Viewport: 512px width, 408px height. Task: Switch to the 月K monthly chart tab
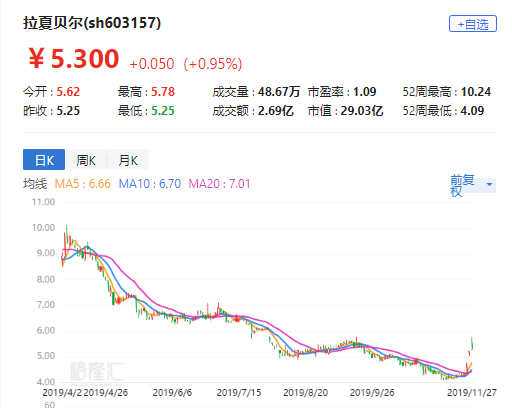click(128, 160)
